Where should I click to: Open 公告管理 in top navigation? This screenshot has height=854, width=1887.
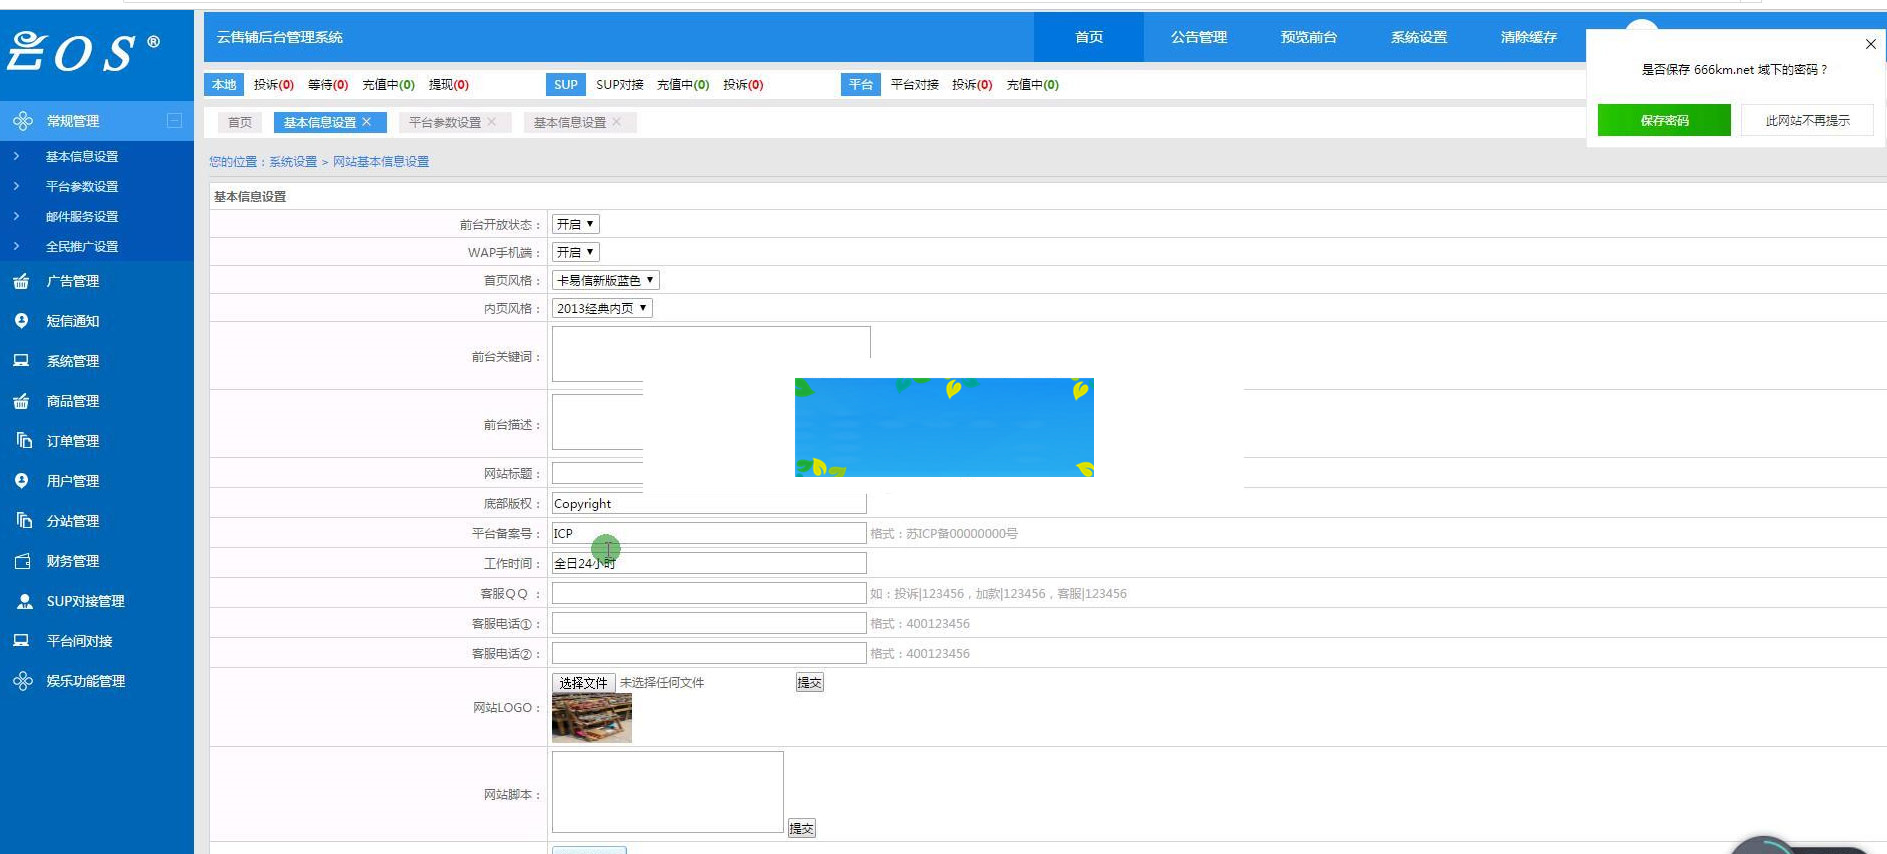tap(1198, 37)
